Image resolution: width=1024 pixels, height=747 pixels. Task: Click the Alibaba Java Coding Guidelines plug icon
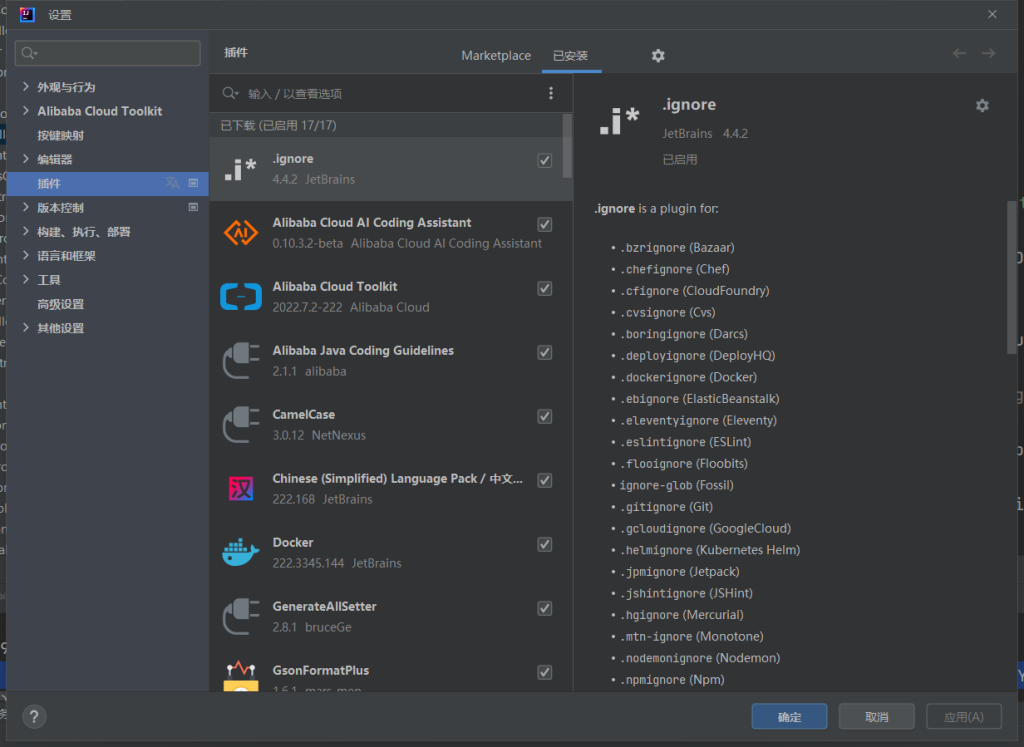coord(240,360)
